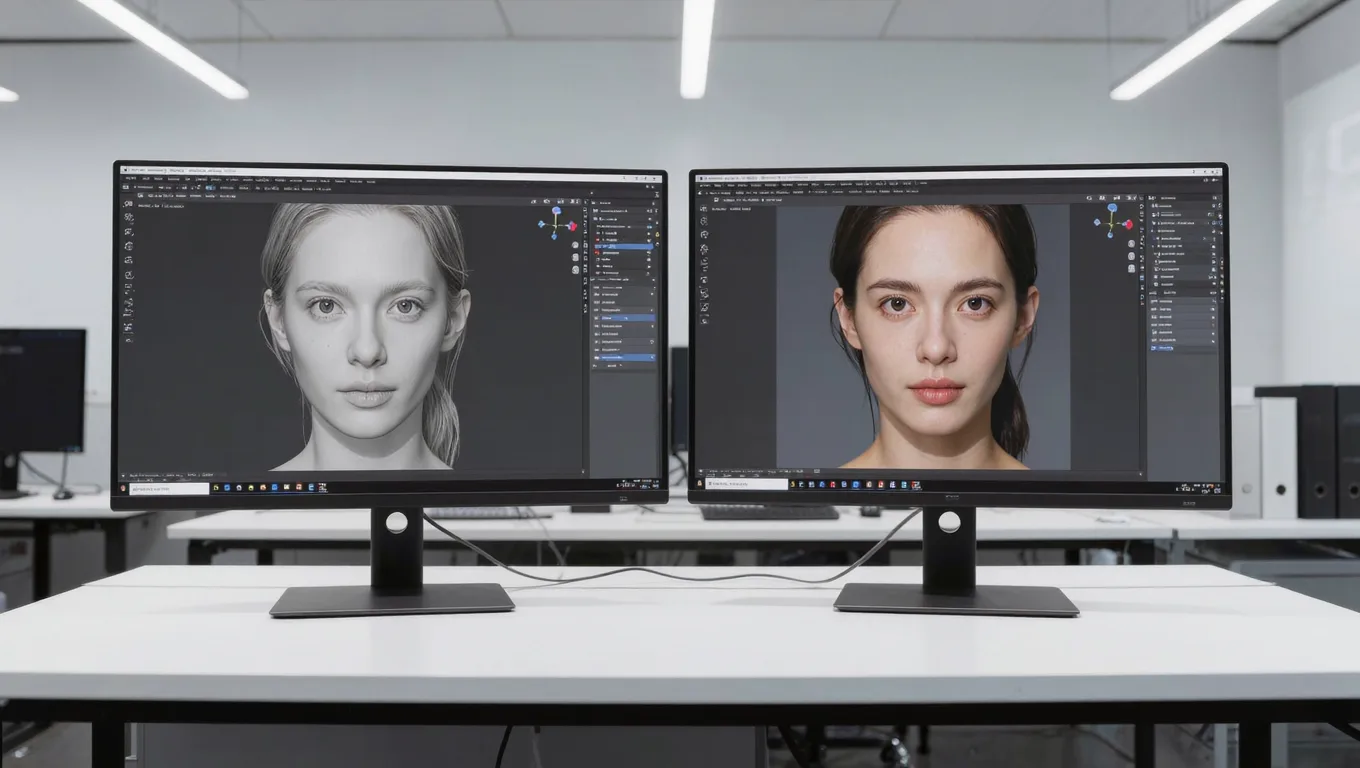Open the Windows Start button on left monitor

123,488
